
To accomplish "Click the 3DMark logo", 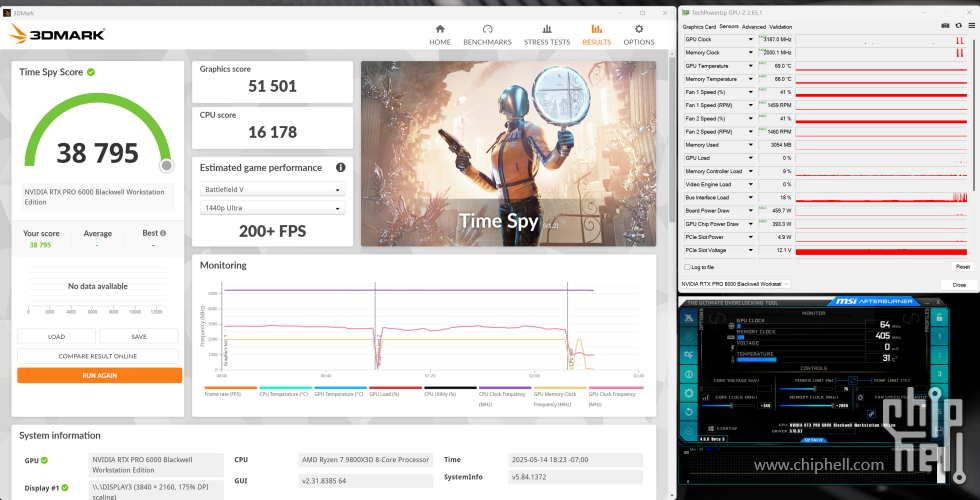I will click(58, 34).
